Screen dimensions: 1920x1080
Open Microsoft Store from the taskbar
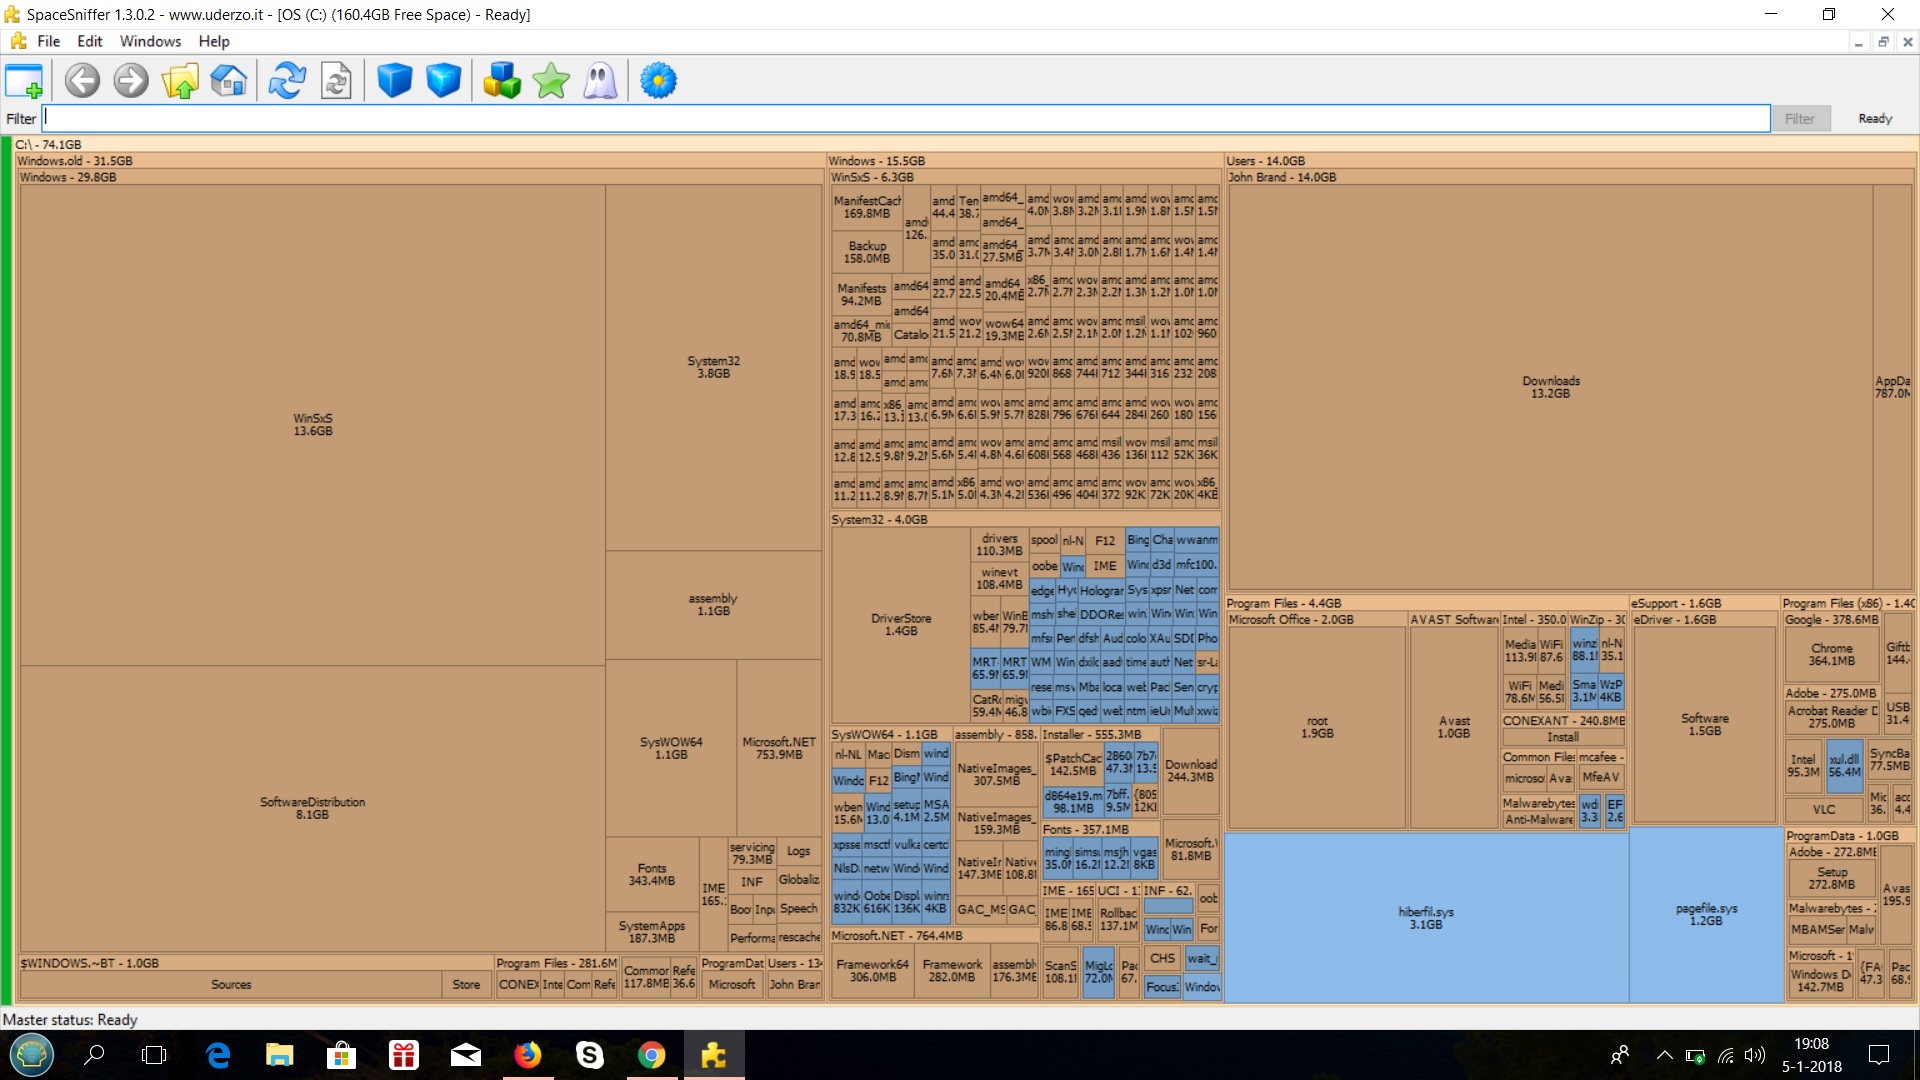coord(341,1055)
